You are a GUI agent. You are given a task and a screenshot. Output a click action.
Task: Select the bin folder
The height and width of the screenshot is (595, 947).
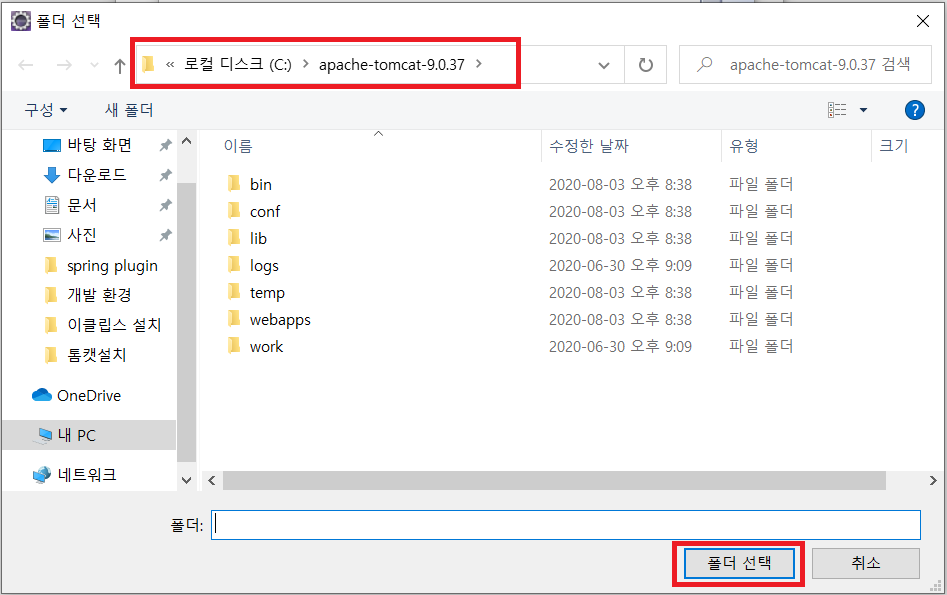tap(261, 184)
